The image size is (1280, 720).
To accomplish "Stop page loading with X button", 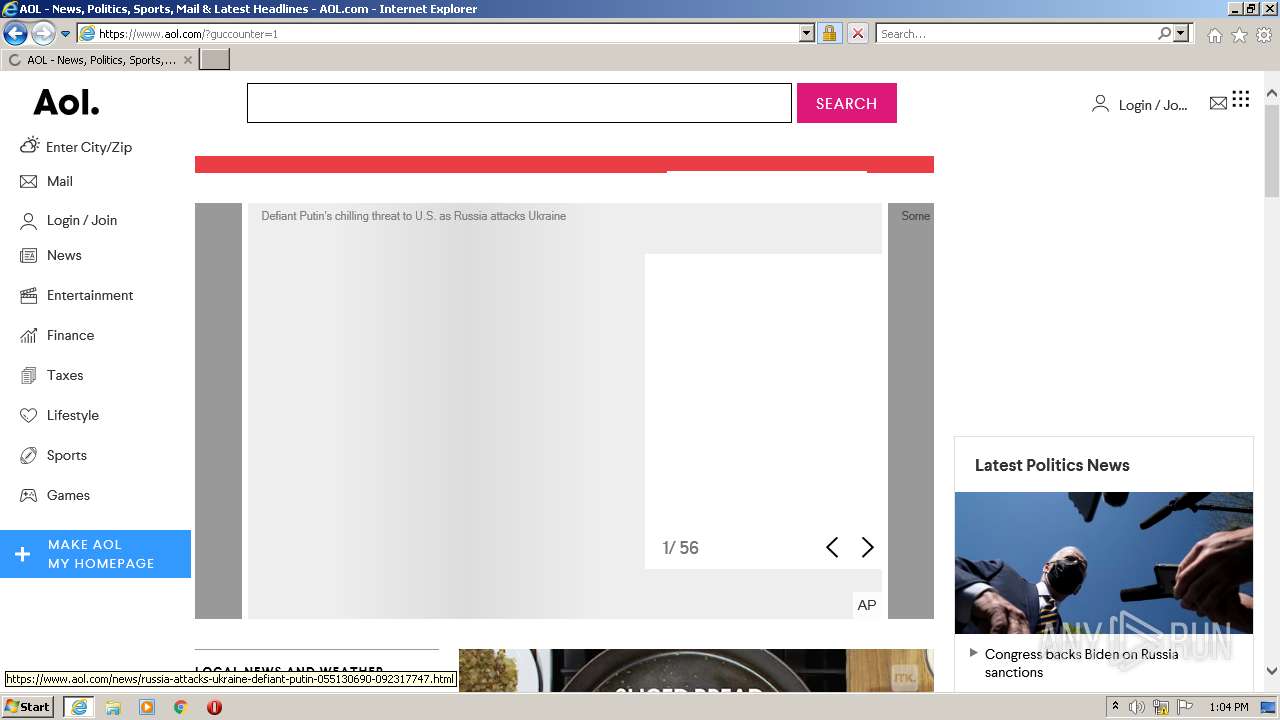I will [857, 33].
